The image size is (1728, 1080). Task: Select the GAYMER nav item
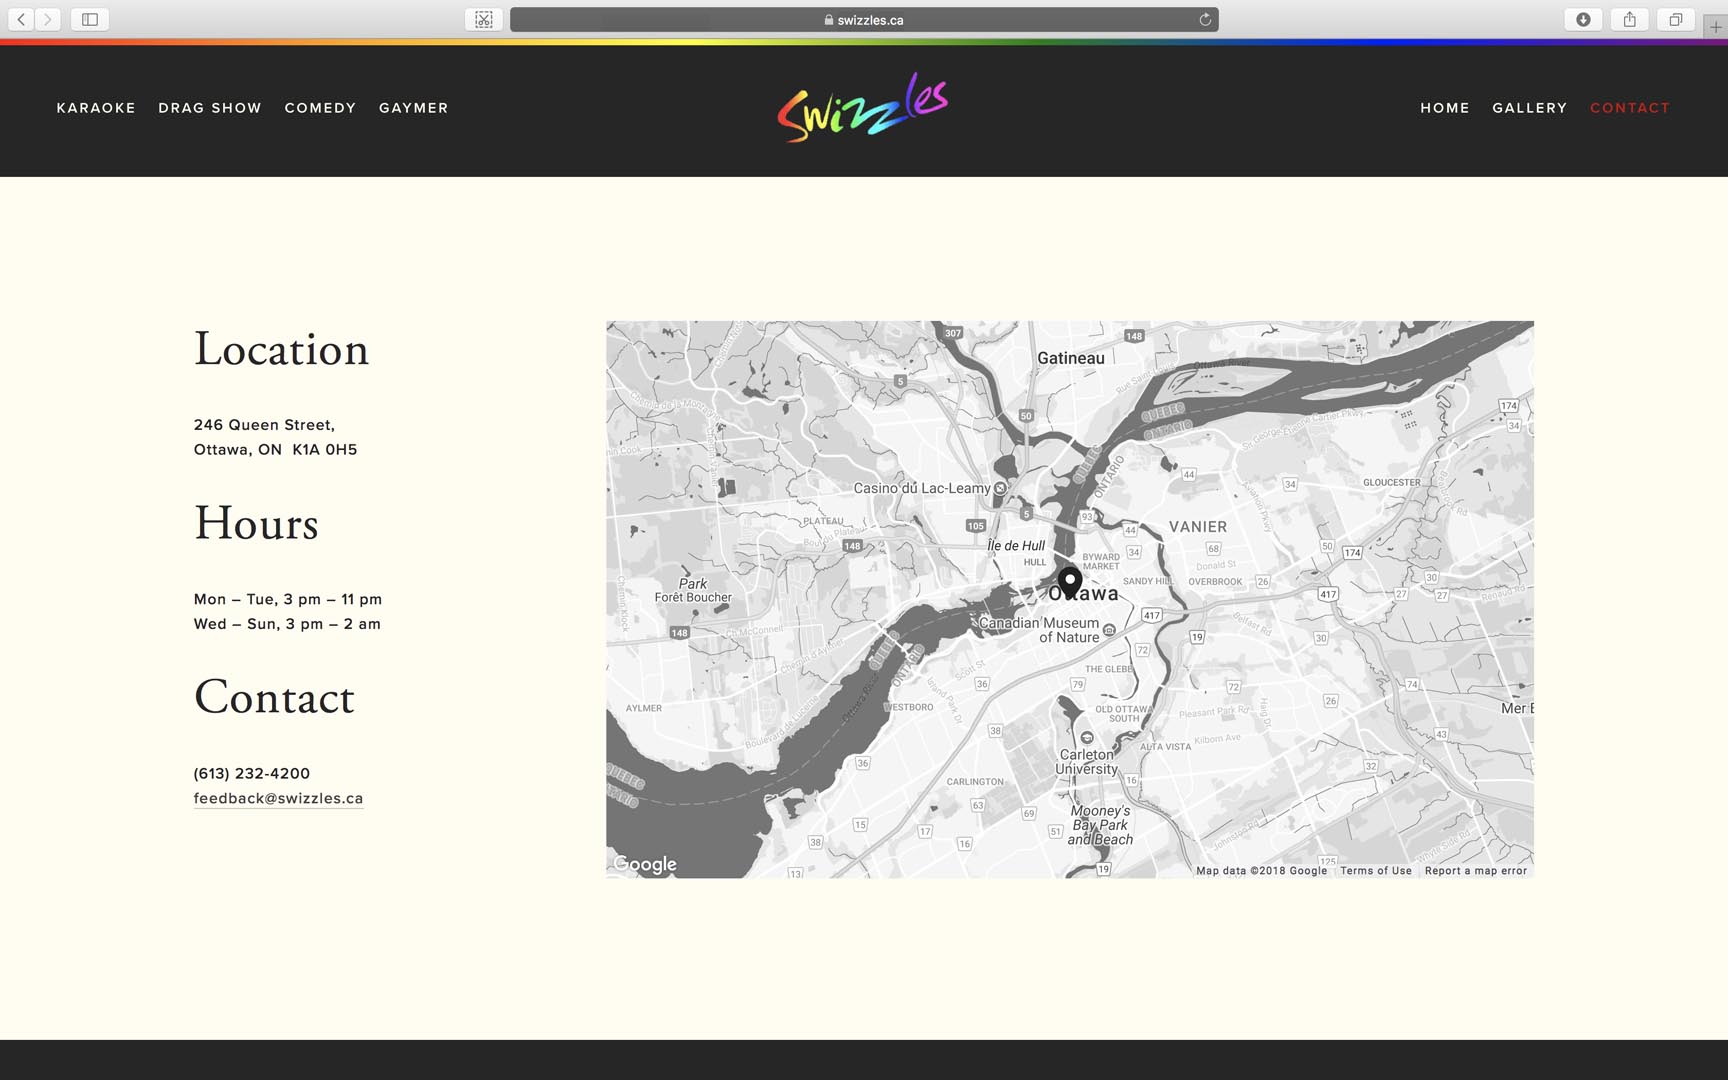point(414,108)
